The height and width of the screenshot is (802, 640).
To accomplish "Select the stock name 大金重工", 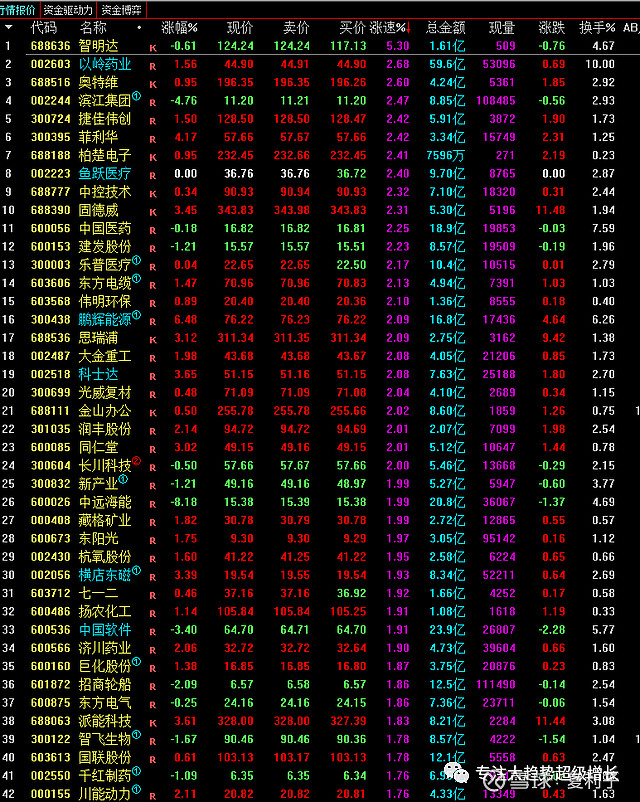I will (105, 356).
